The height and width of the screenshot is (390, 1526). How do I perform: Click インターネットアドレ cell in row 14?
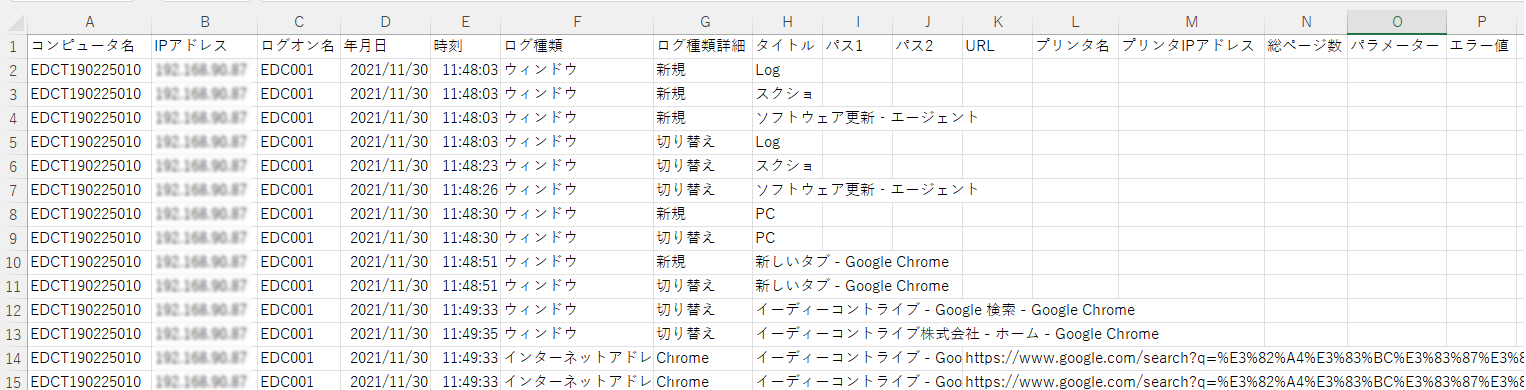[576, 358]
